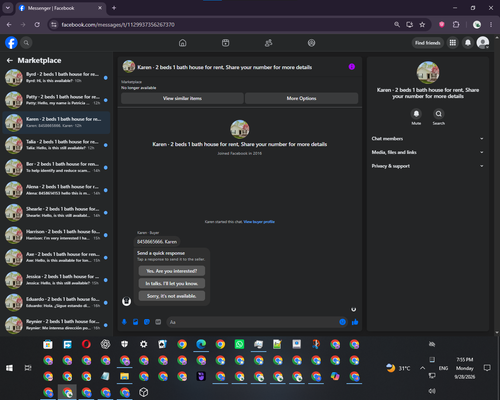
Task: Show hidden system tray icons chevron
Action: tap(422, 368)
